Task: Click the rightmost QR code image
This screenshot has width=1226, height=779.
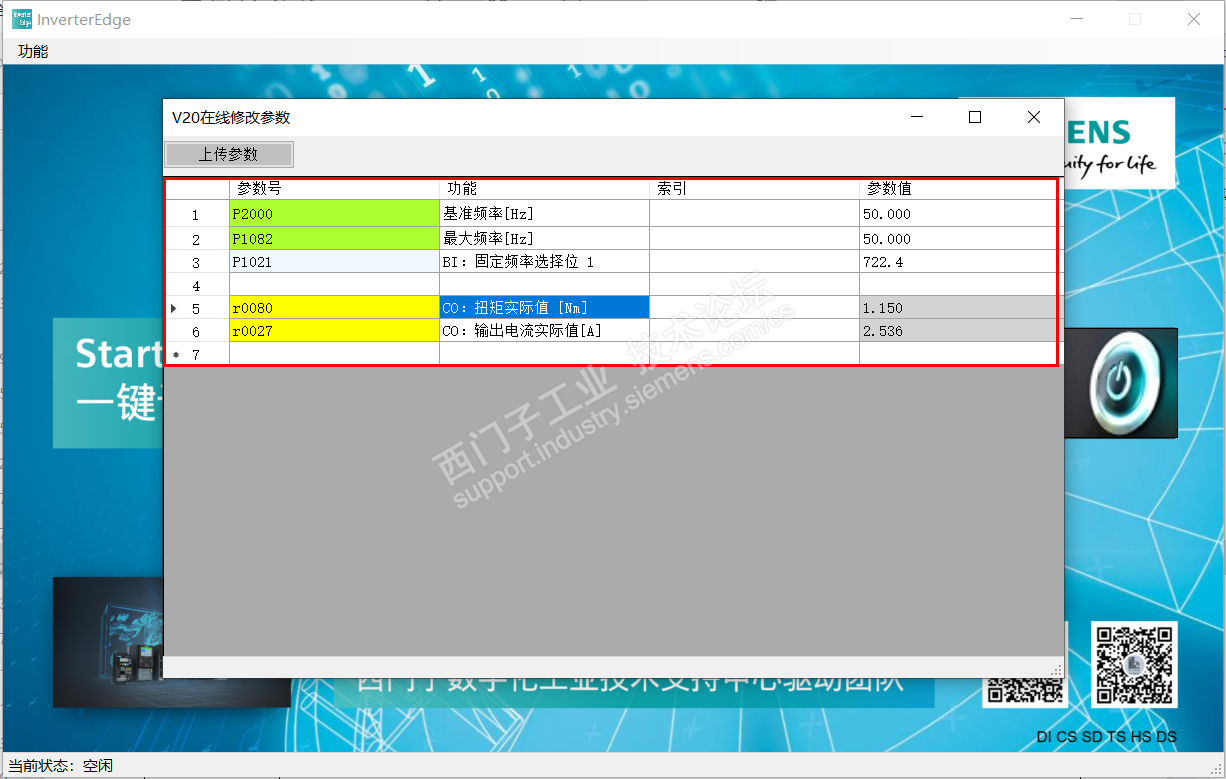Action: [x=1134, y=664]
